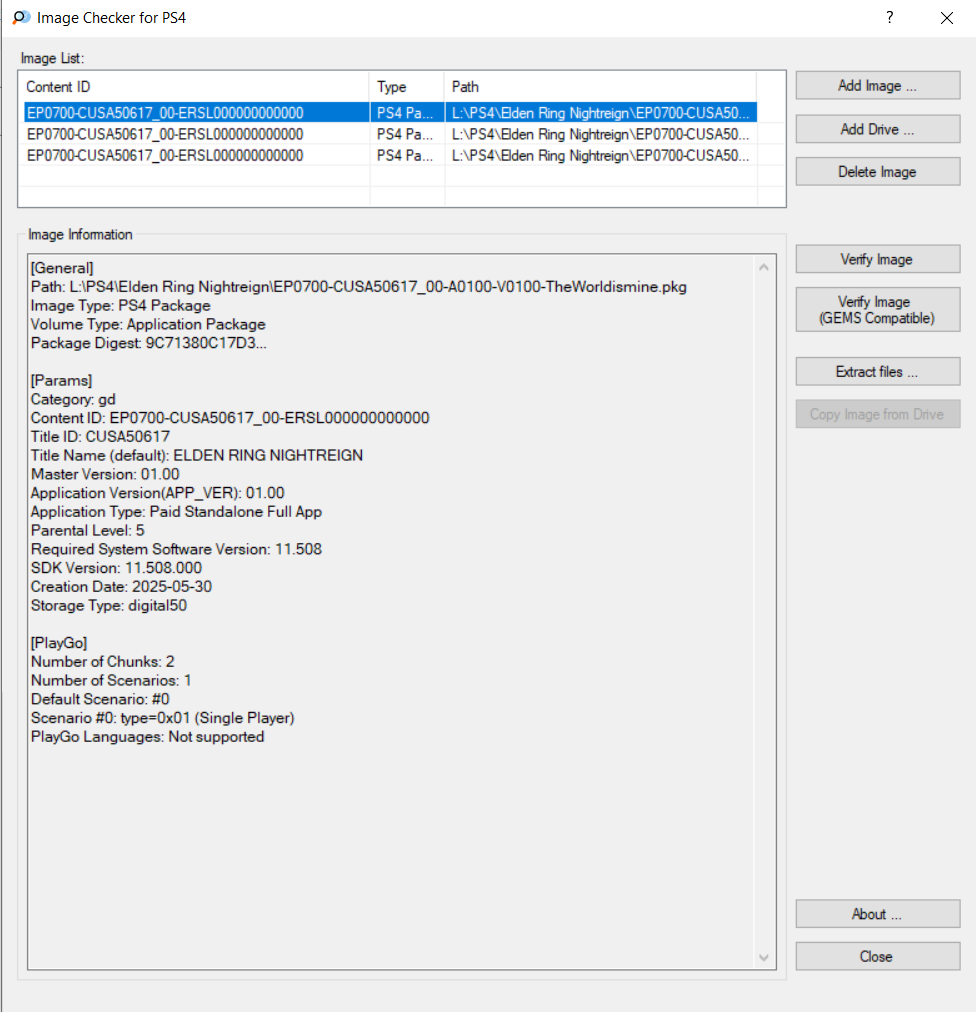
Task: Click the plain Verify Image button
Action: (877, 259)
